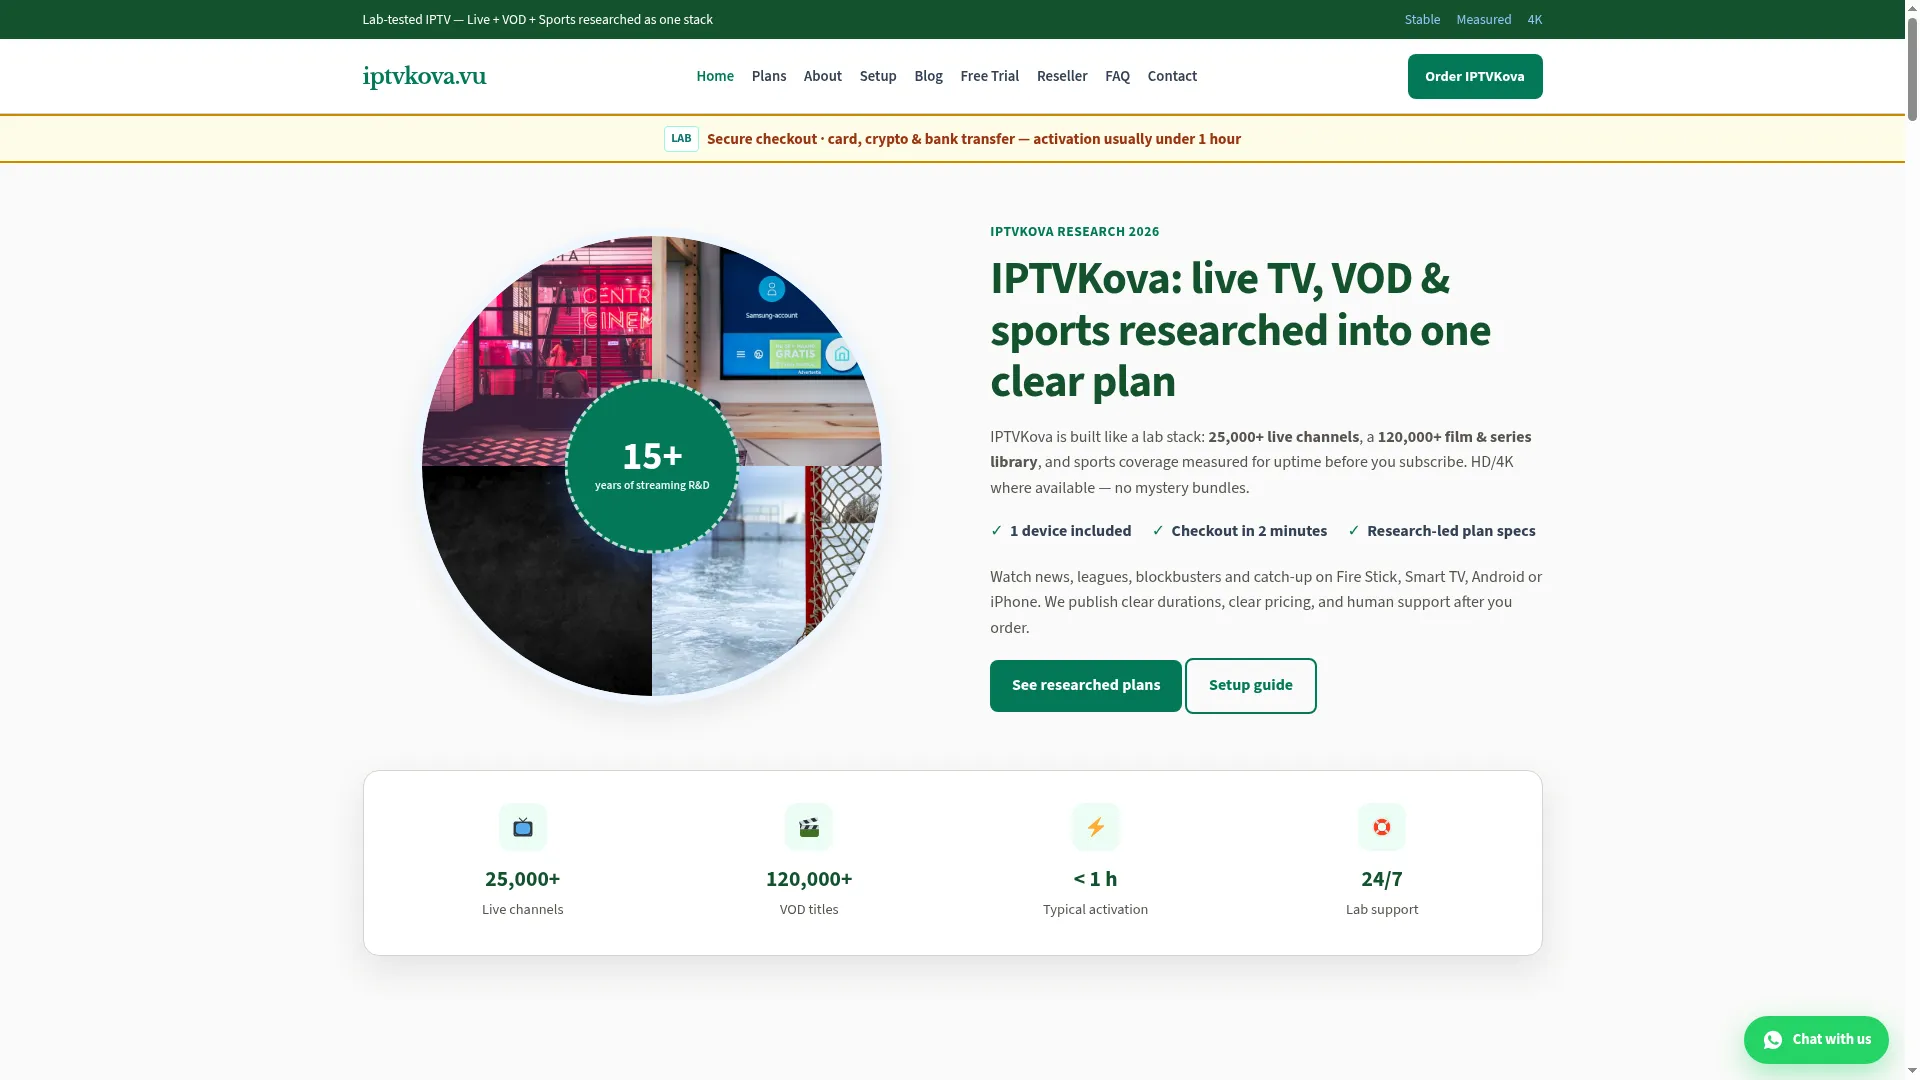This screenshot has height=1080, width=1920.
Task: Select Free Trial in the navigation
Action: [990, 76]
